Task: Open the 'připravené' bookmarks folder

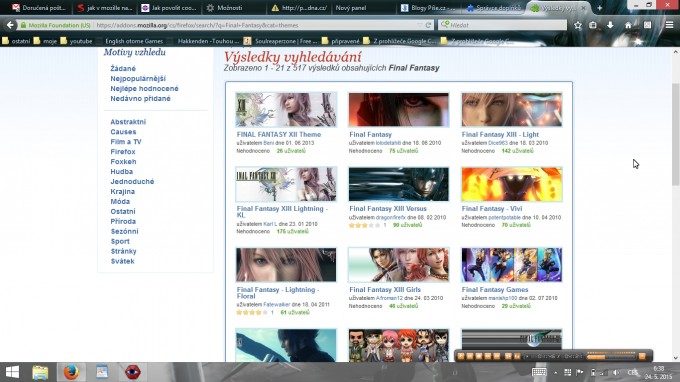Action: (x=341, y=41)
